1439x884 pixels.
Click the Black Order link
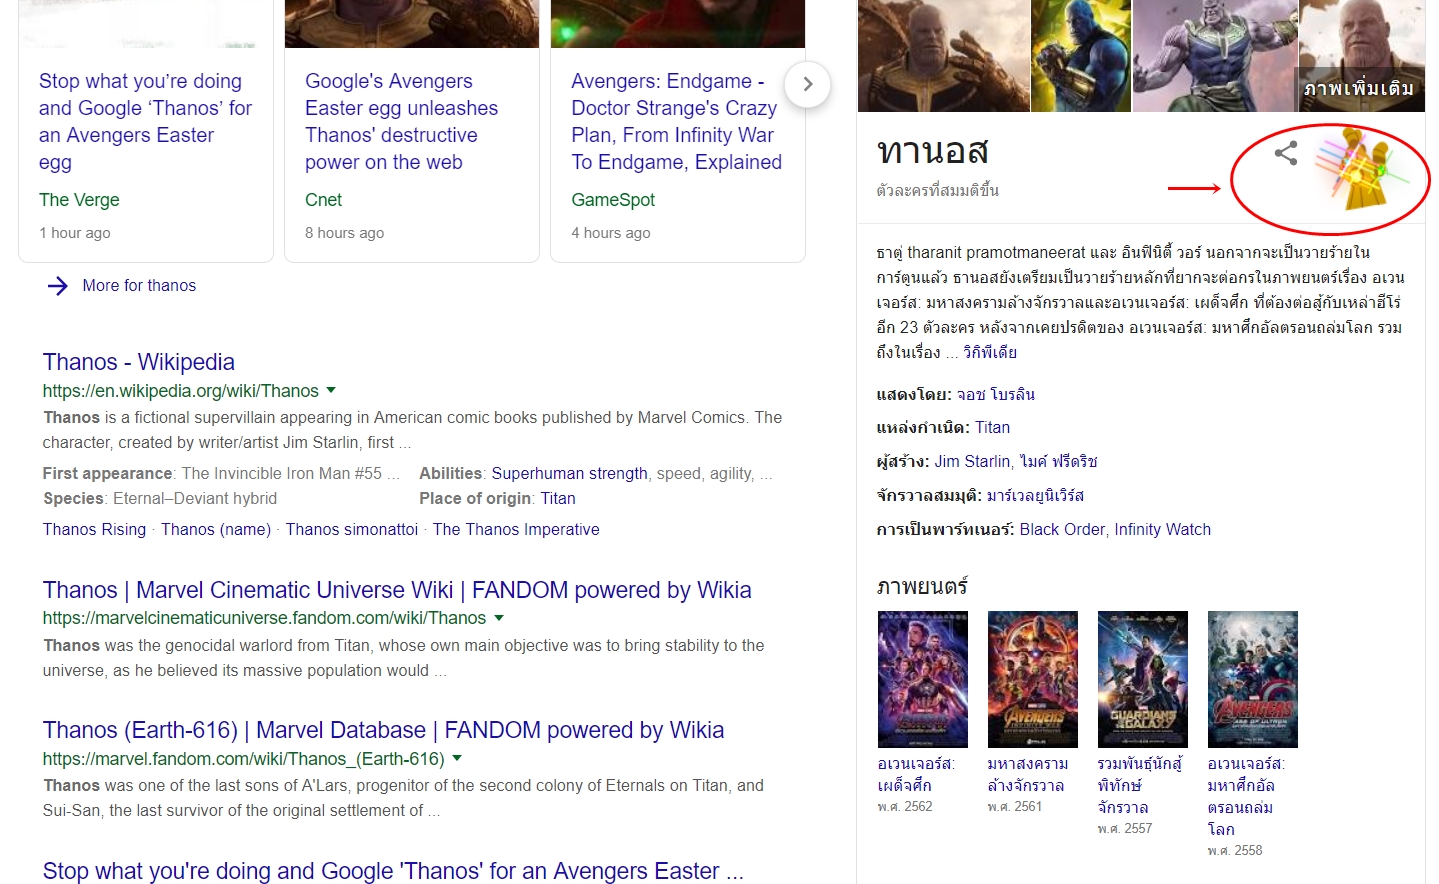click(x=1062, y=529)
